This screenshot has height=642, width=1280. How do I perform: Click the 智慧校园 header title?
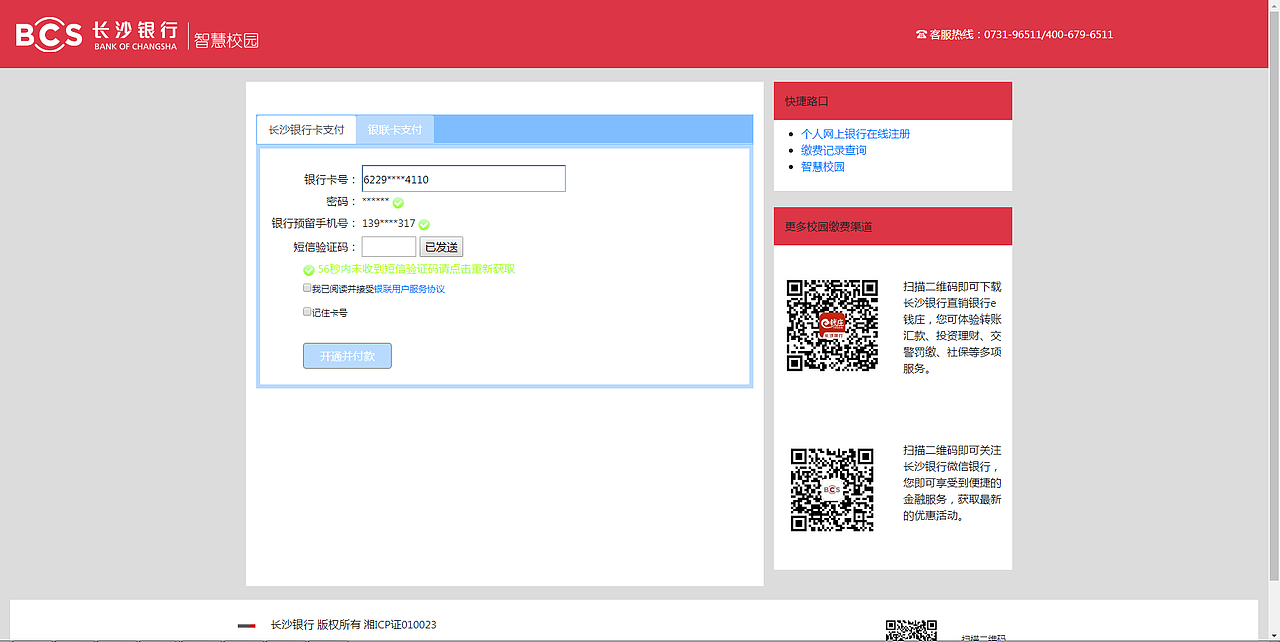click(226, 40)
